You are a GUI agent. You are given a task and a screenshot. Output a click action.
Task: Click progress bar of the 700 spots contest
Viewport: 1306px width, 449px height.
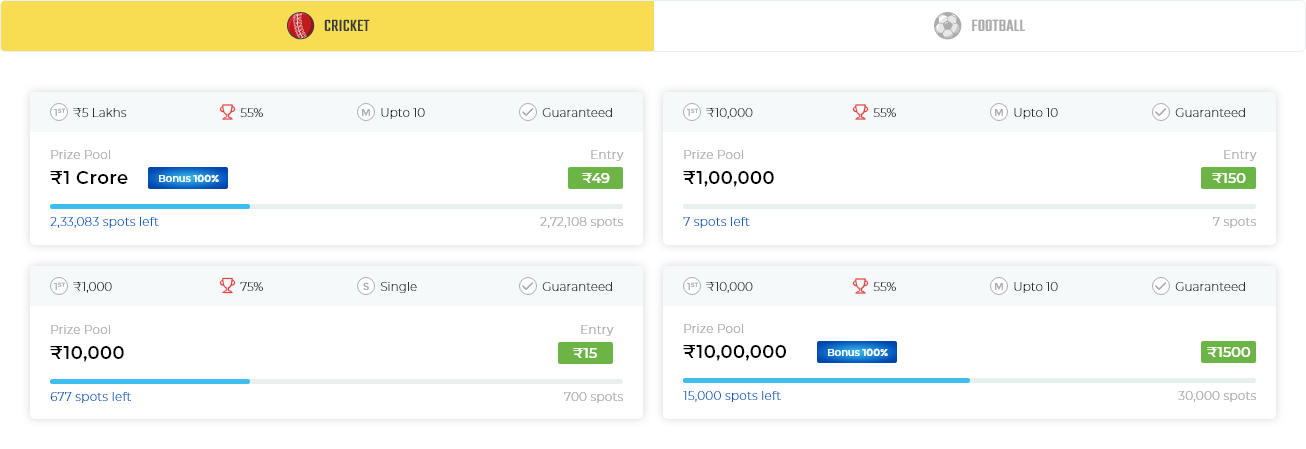point(336,381)
